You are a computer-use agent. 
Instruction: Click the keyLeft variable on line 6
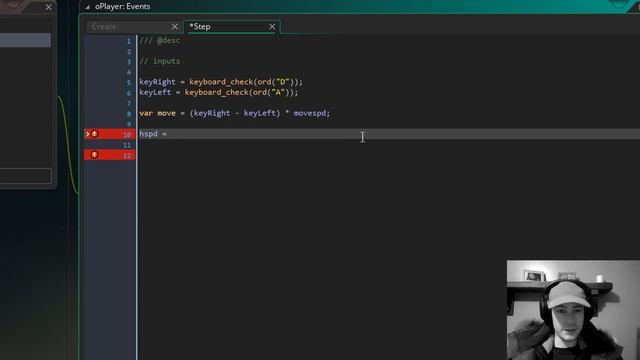(155, 92)
